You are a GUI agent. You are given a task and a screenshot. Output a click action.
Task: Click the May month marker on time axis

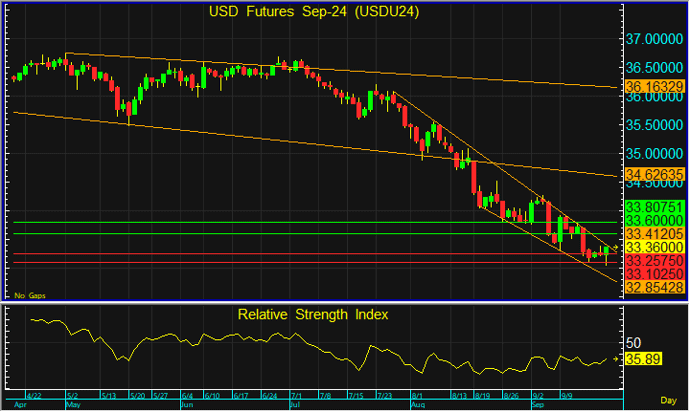pyautogui.click(x=71, y=407)
